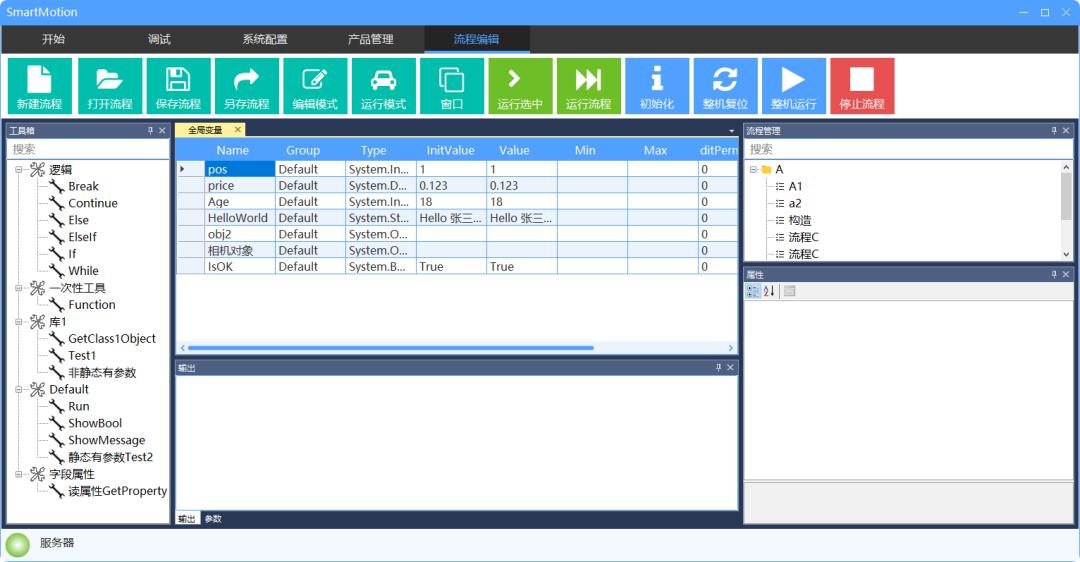Click the variable table horizontal scrollbar
The height and width of the screenshot is (562, 1080).
(391, 348)
